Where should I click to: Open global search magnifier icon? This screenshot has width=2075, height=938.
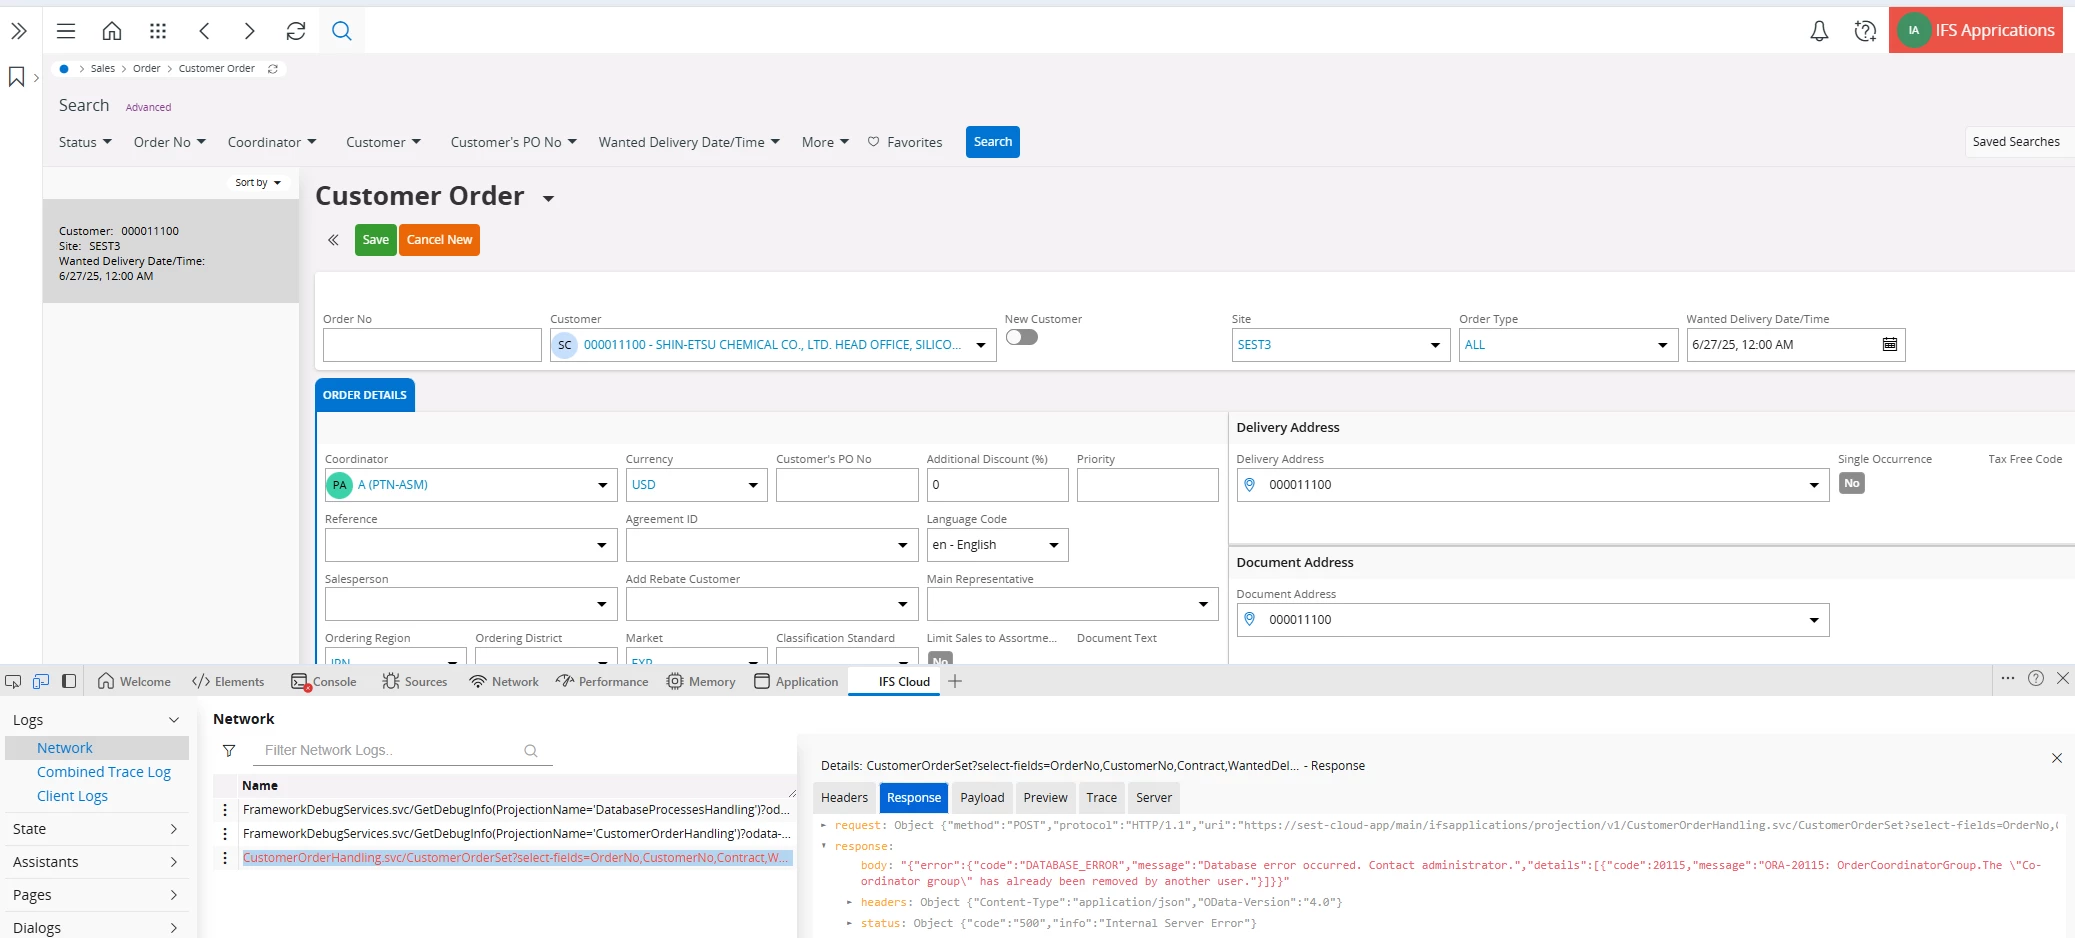point(342,31)
